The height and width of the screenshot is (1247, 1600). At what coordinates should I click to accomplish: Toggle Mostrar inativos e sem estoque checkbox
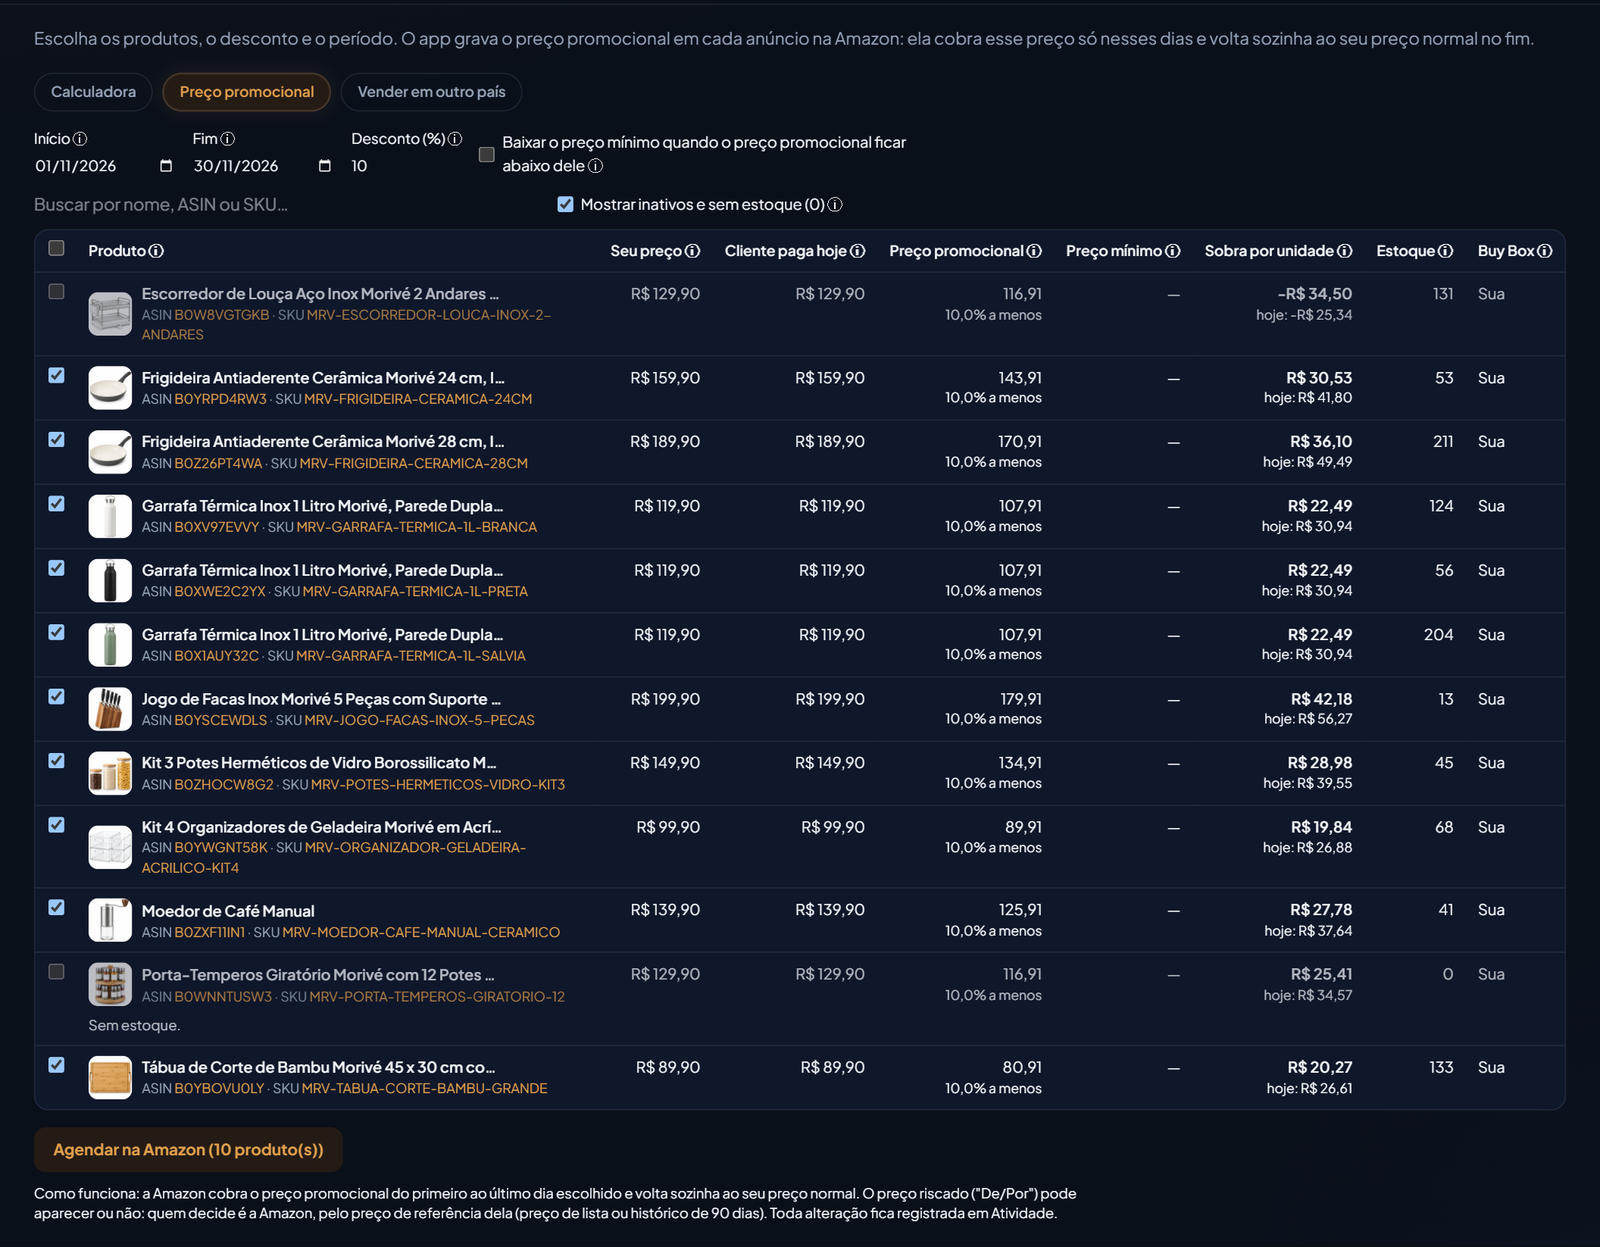(565, 204)
